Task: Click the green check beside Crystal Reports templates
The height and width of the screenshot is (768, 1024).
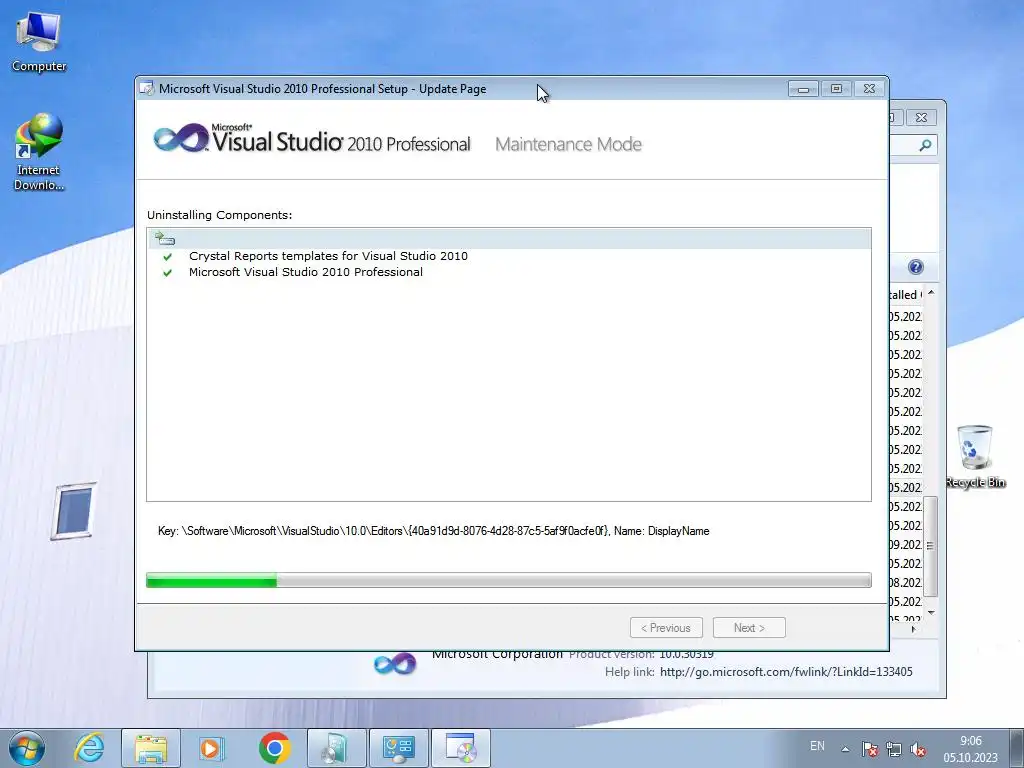Action: 167,257
